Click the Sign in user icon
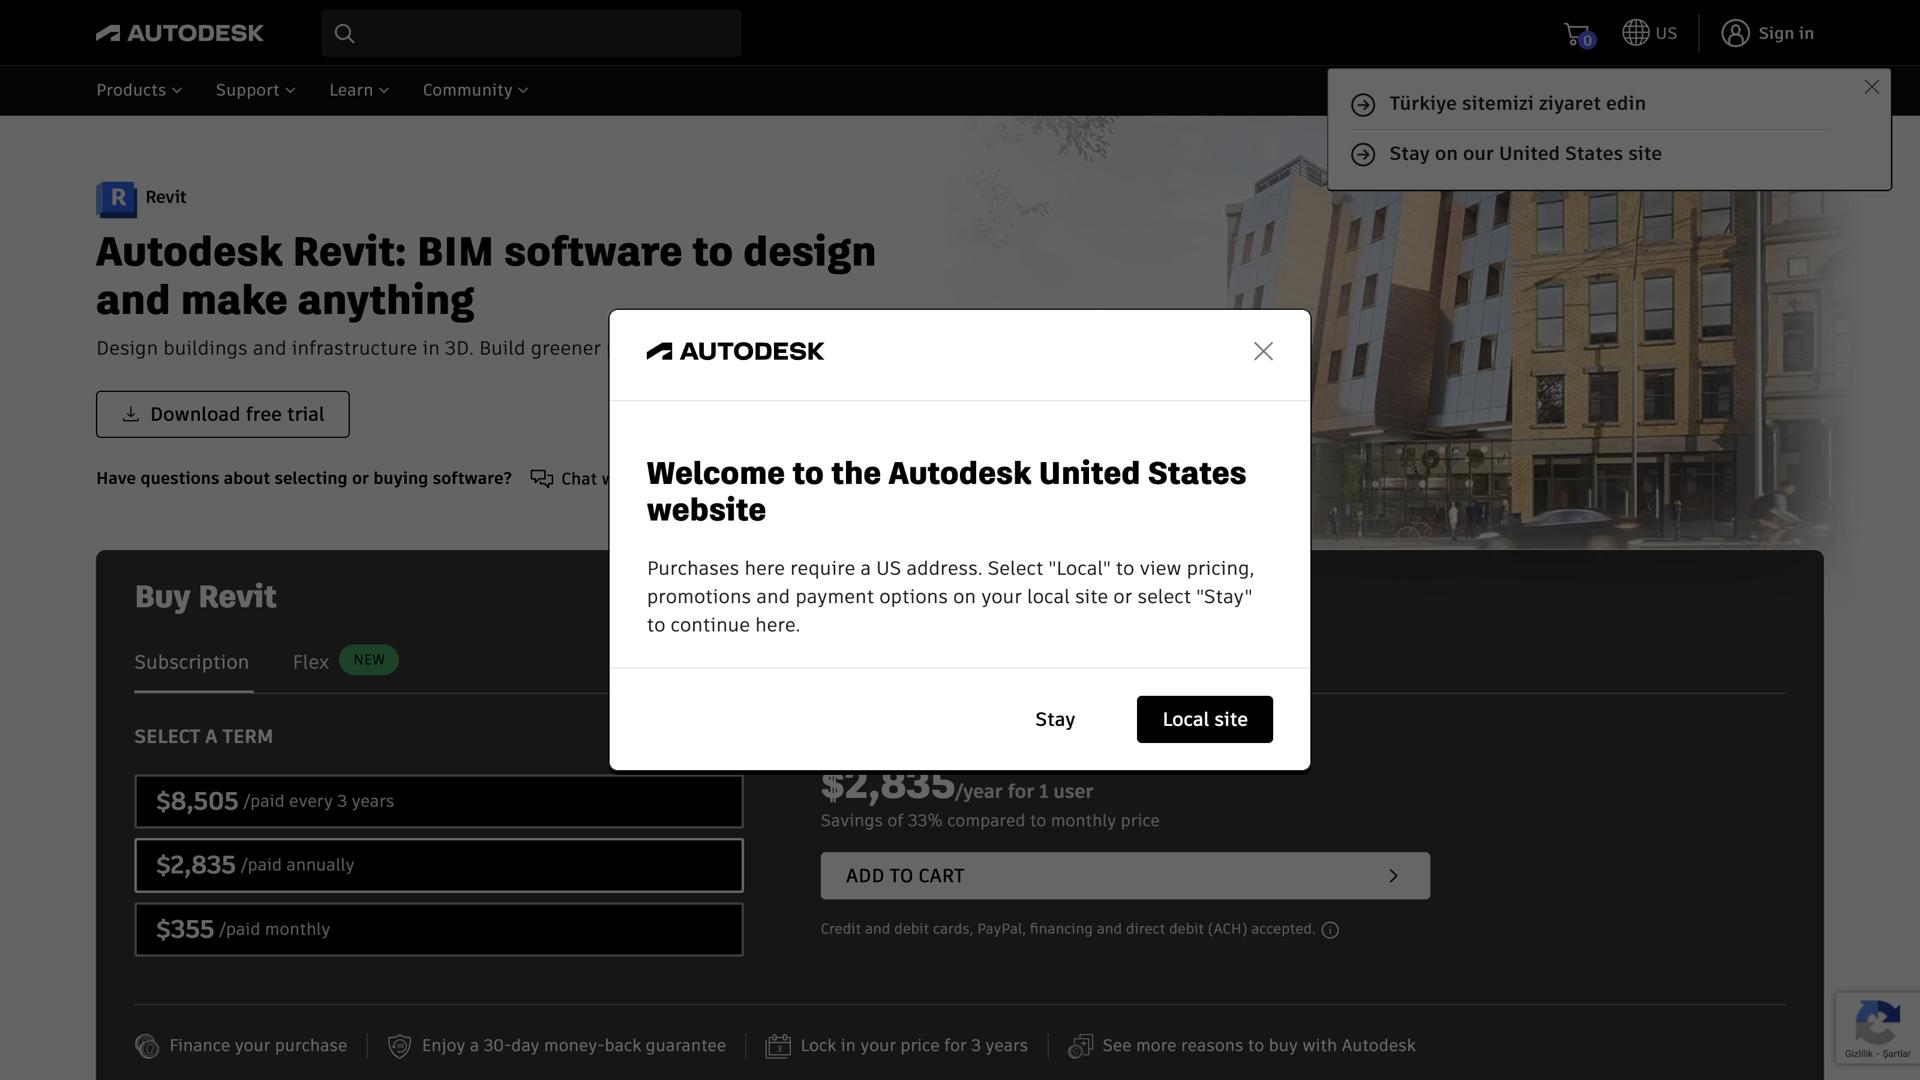Viewport: 1920px width, 1080px height. (1735, 32)
